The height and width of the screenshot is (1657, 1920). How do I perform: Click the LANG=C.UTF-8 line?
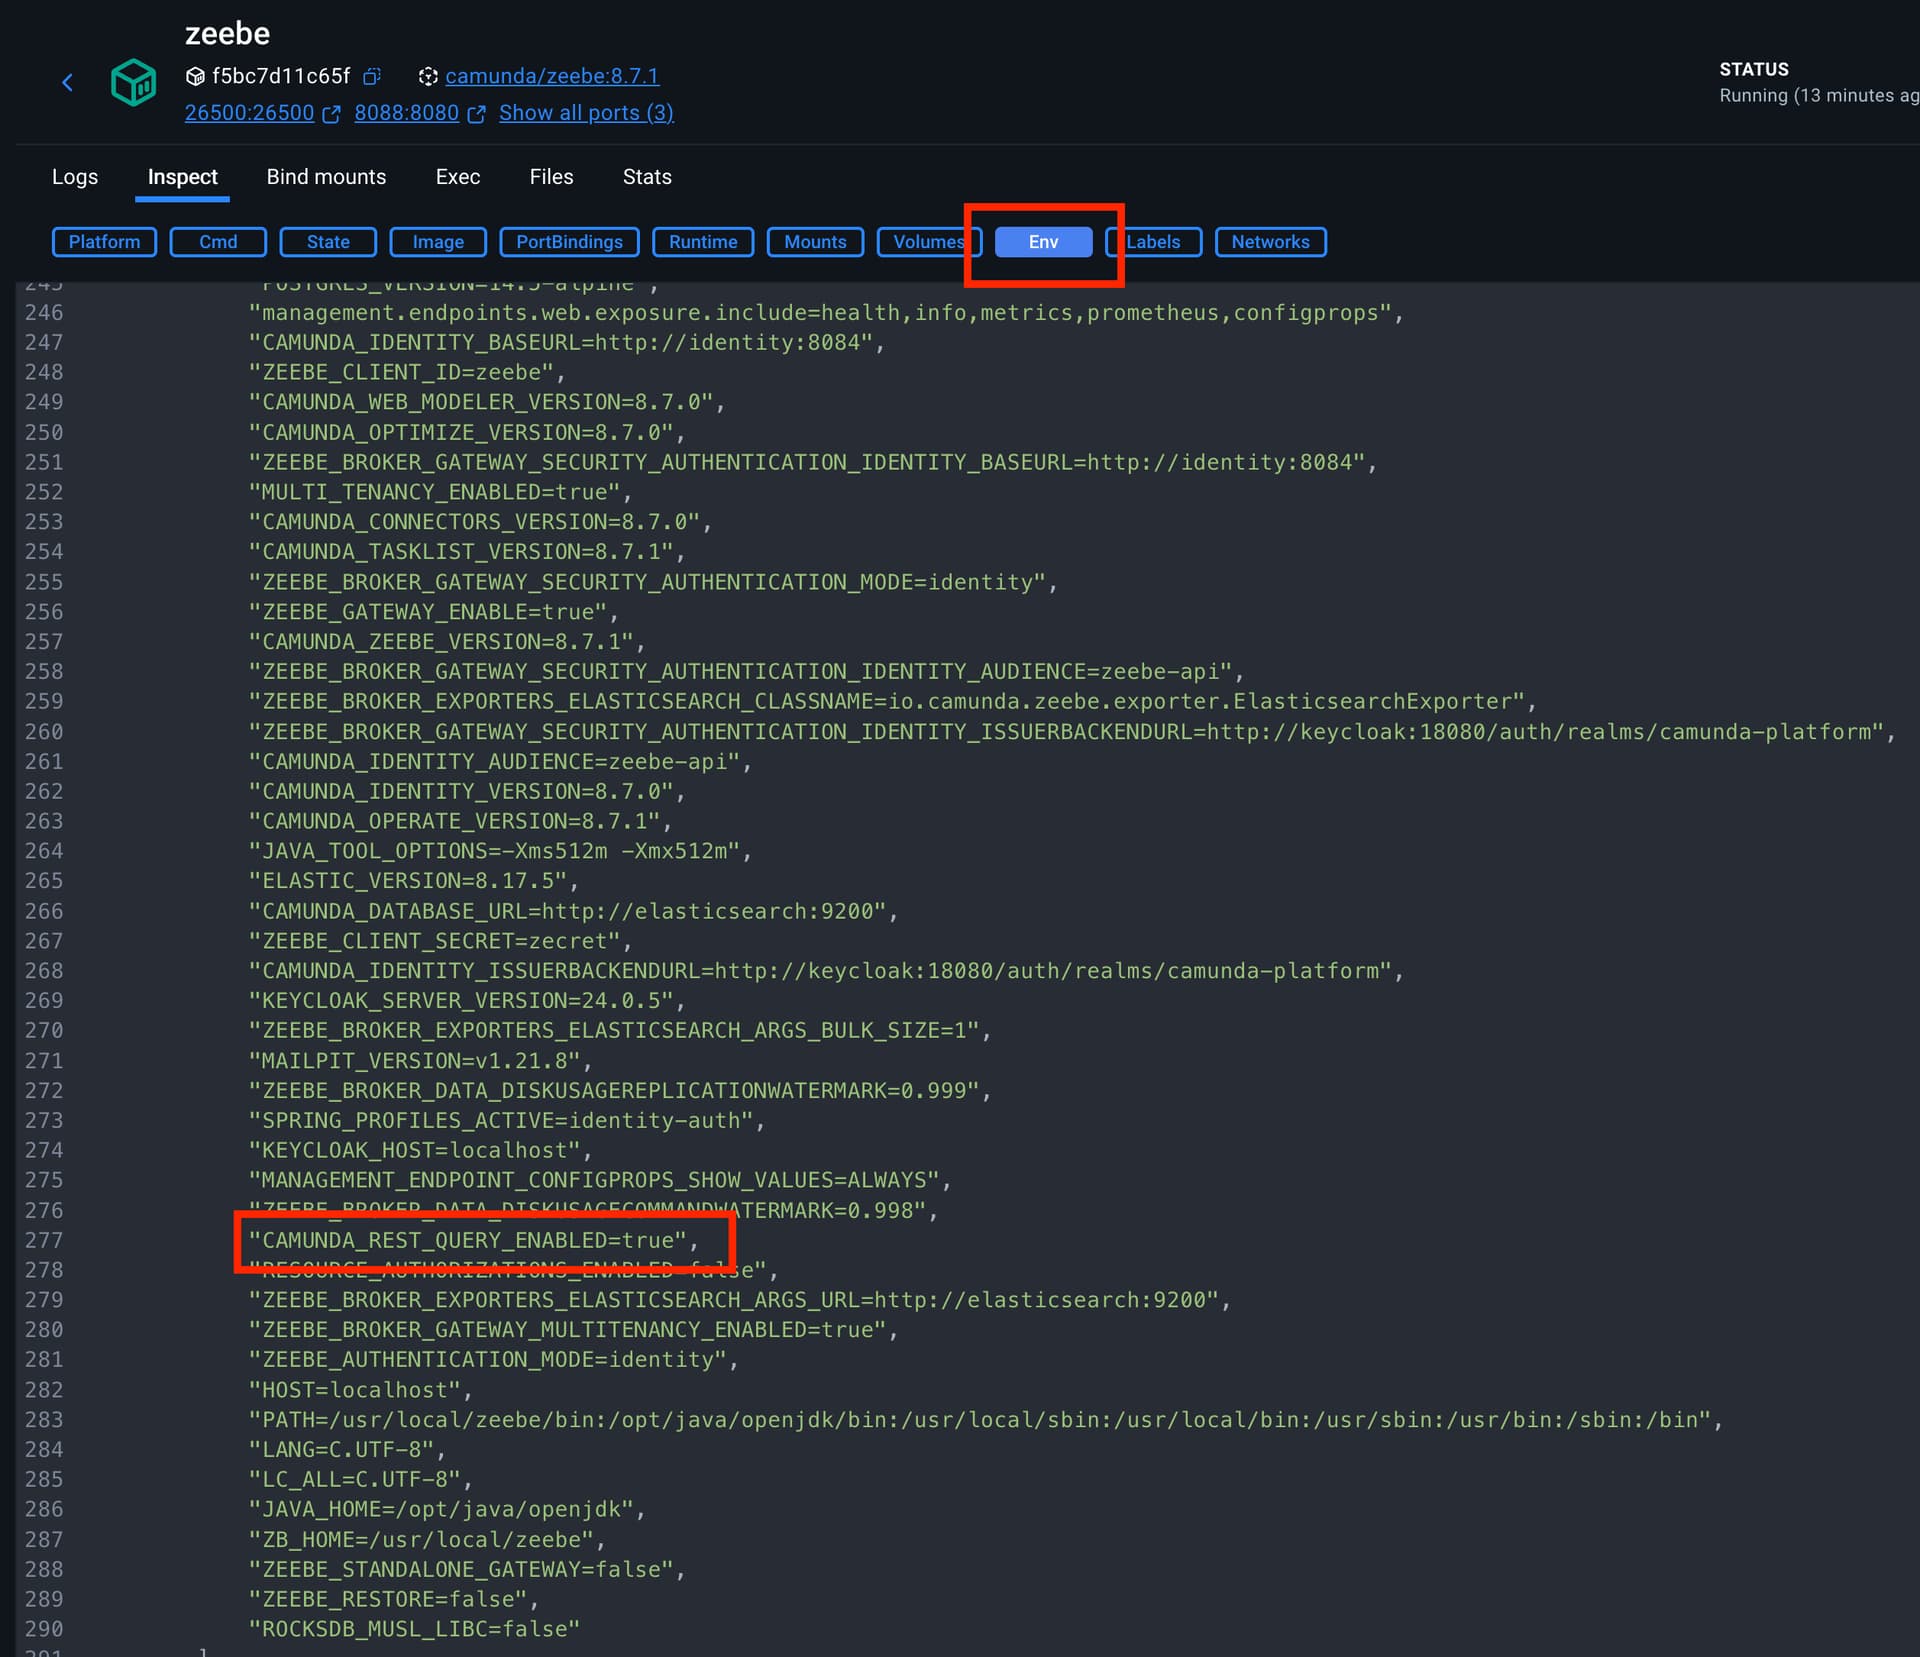(x=347, y=1451)
